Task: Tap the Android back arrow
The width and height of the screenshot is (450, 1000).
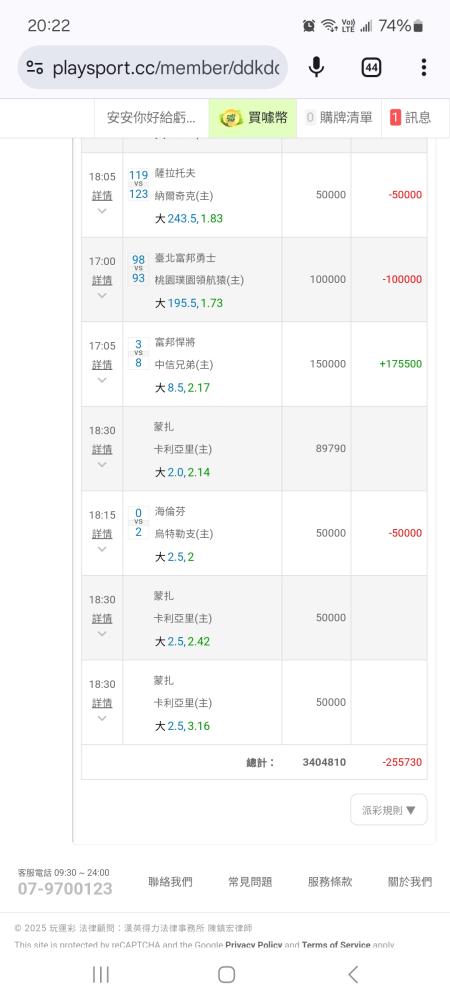Action: click(352, 974)
